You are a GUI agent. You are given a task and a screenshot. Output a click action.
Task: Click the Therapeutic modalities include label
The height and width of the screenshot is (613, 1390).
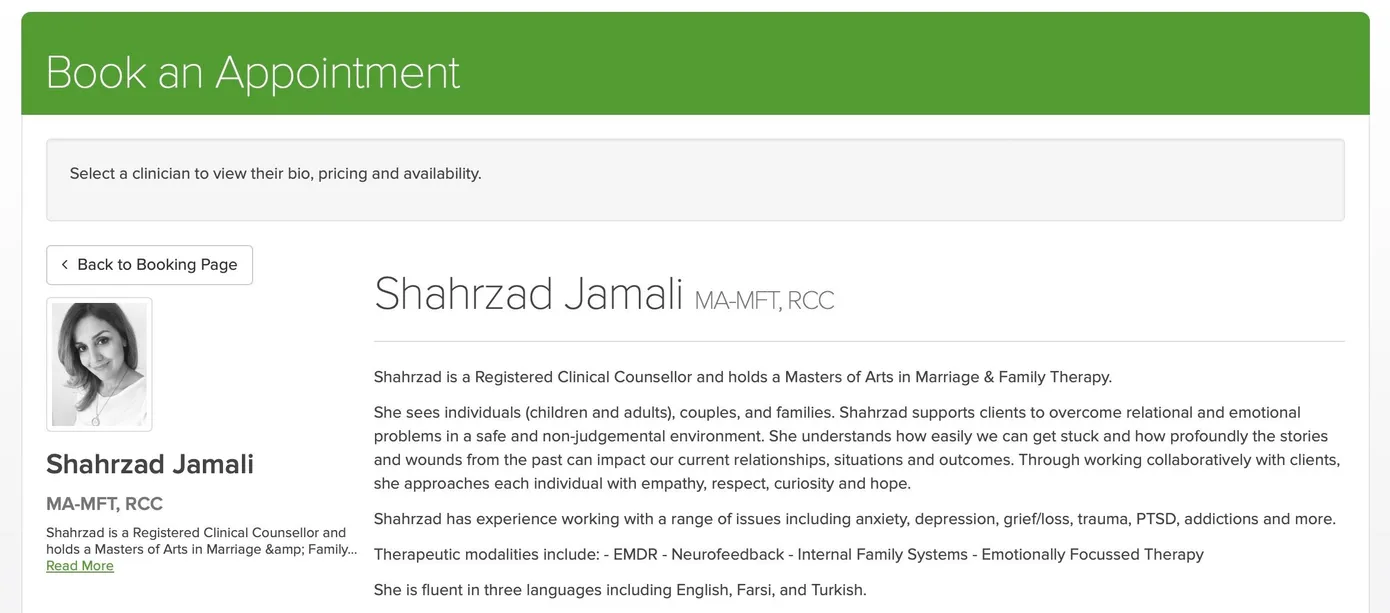[x=486, y=554]
